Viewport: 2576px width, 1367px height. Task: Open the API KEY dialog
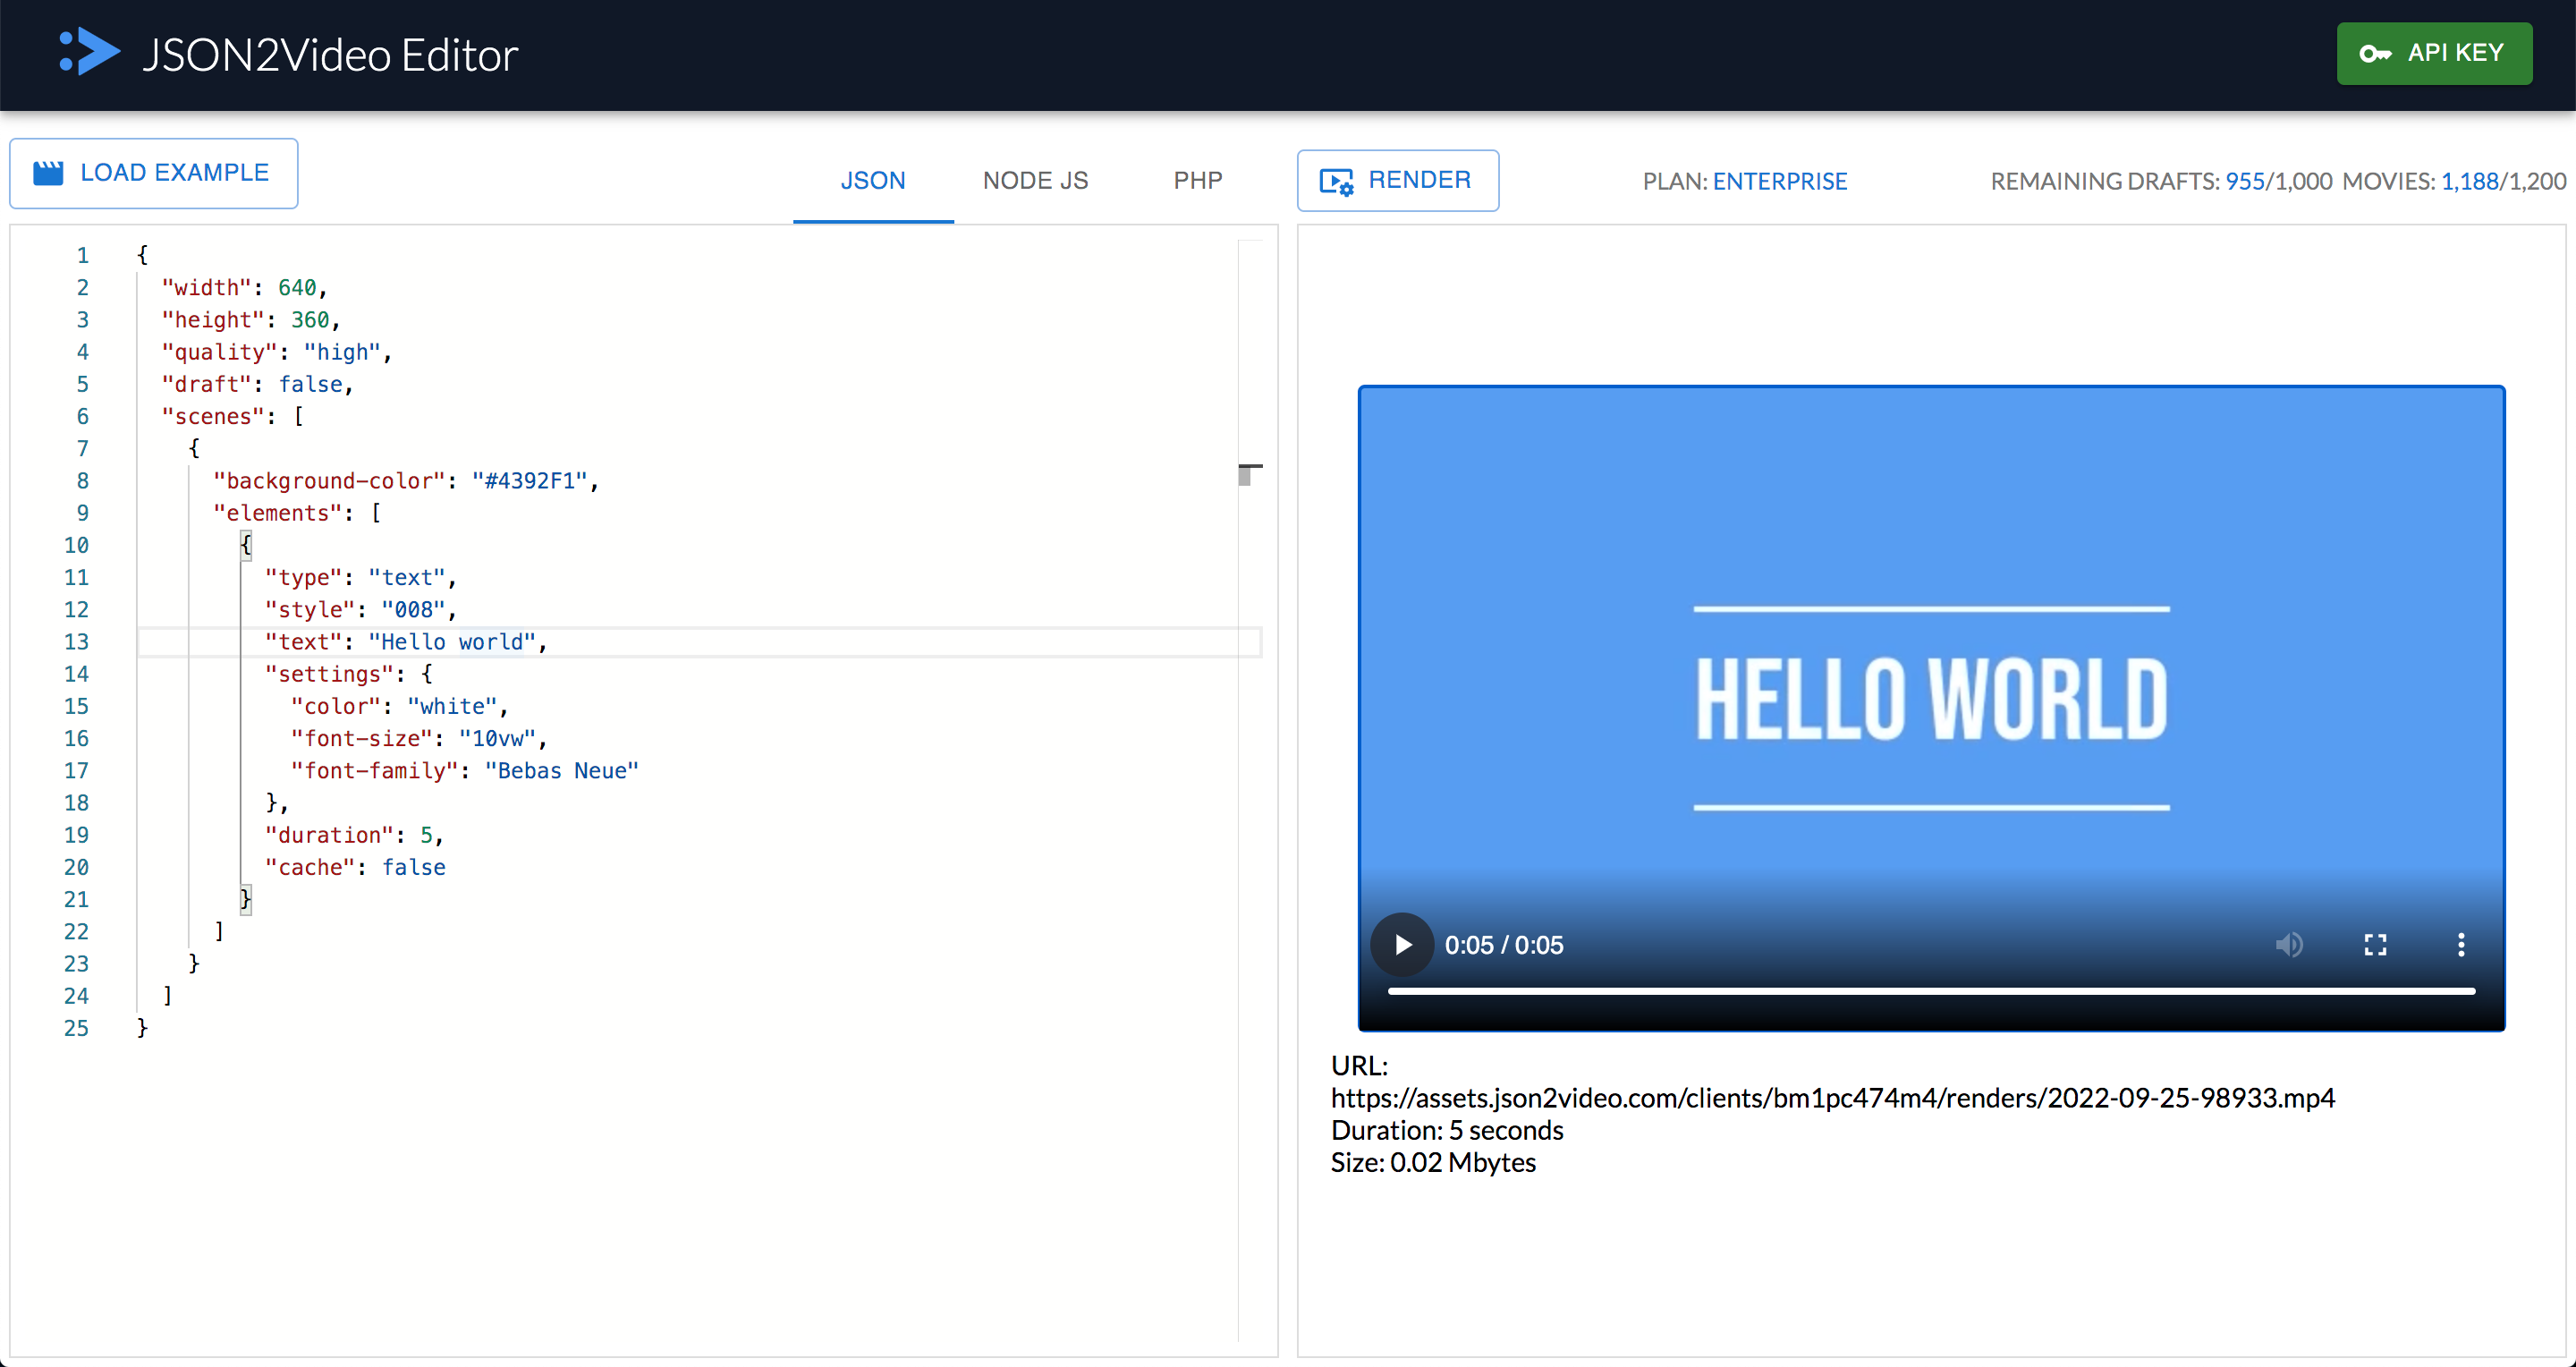[x=2434, y=53]
